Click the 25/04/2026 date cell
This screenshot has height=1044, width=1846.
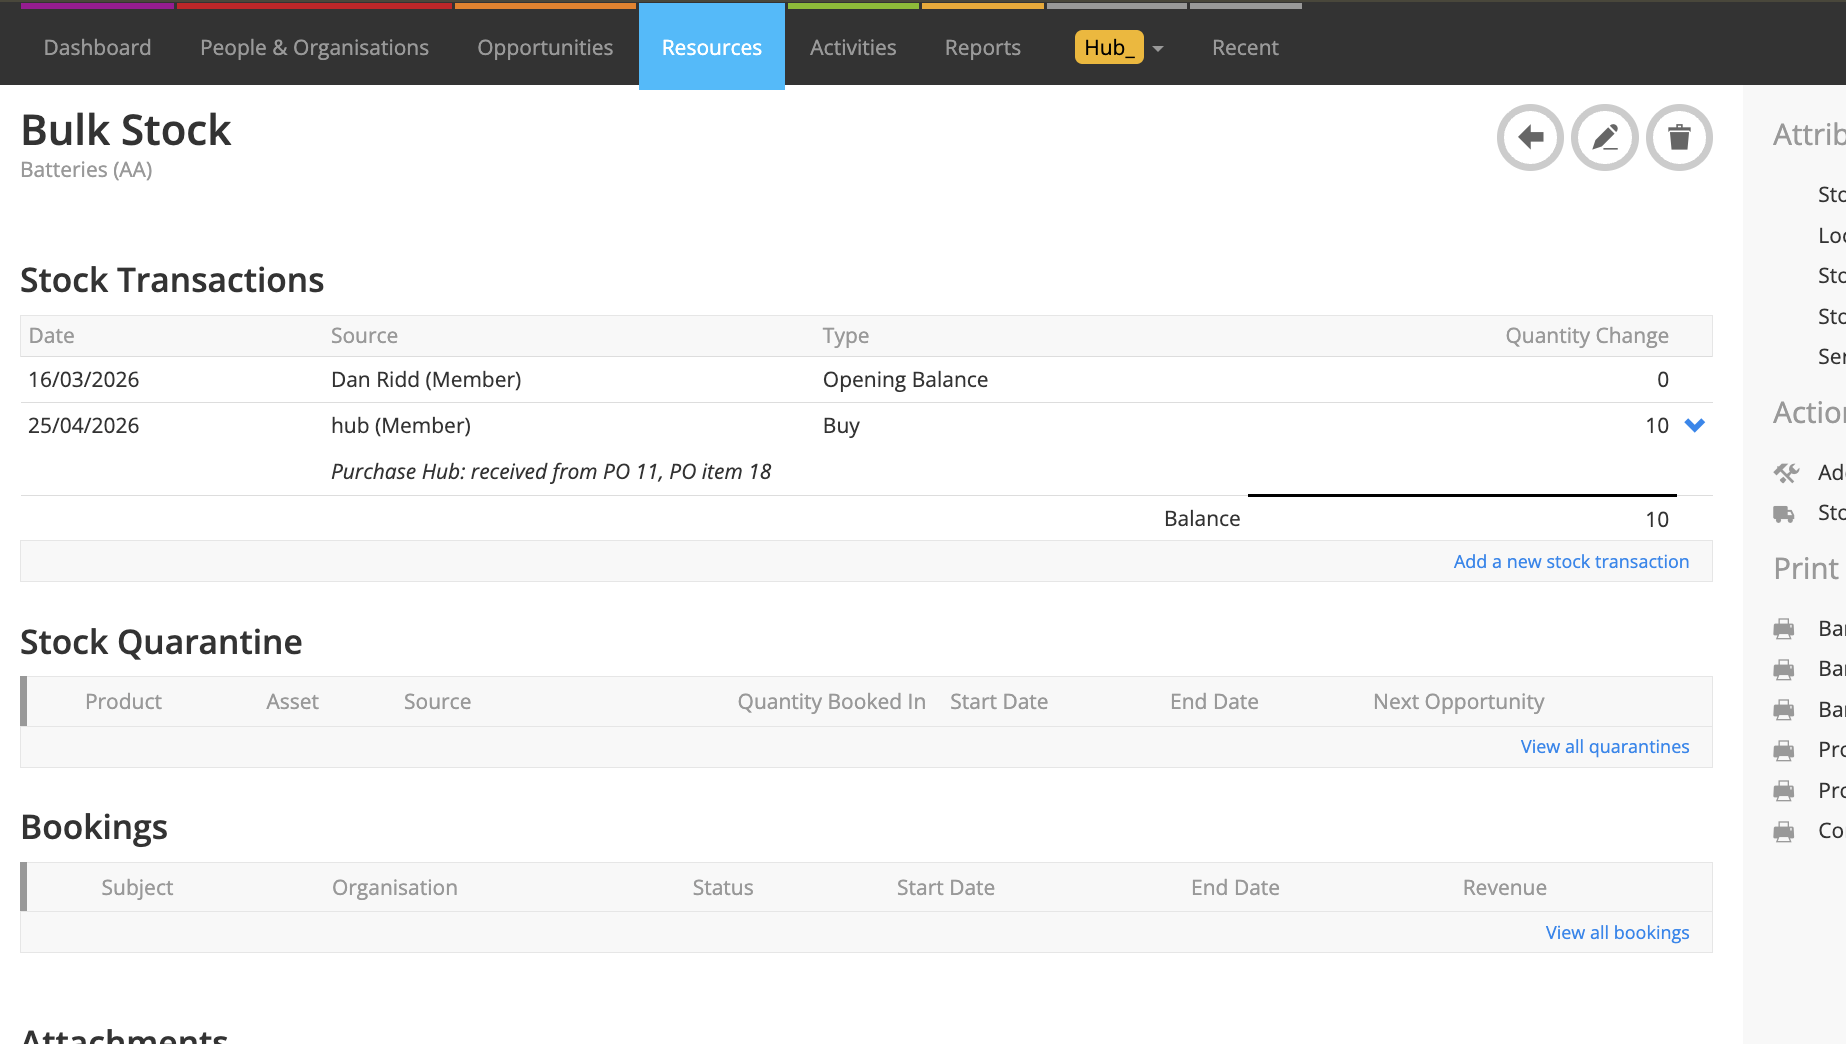pos(84,425)
